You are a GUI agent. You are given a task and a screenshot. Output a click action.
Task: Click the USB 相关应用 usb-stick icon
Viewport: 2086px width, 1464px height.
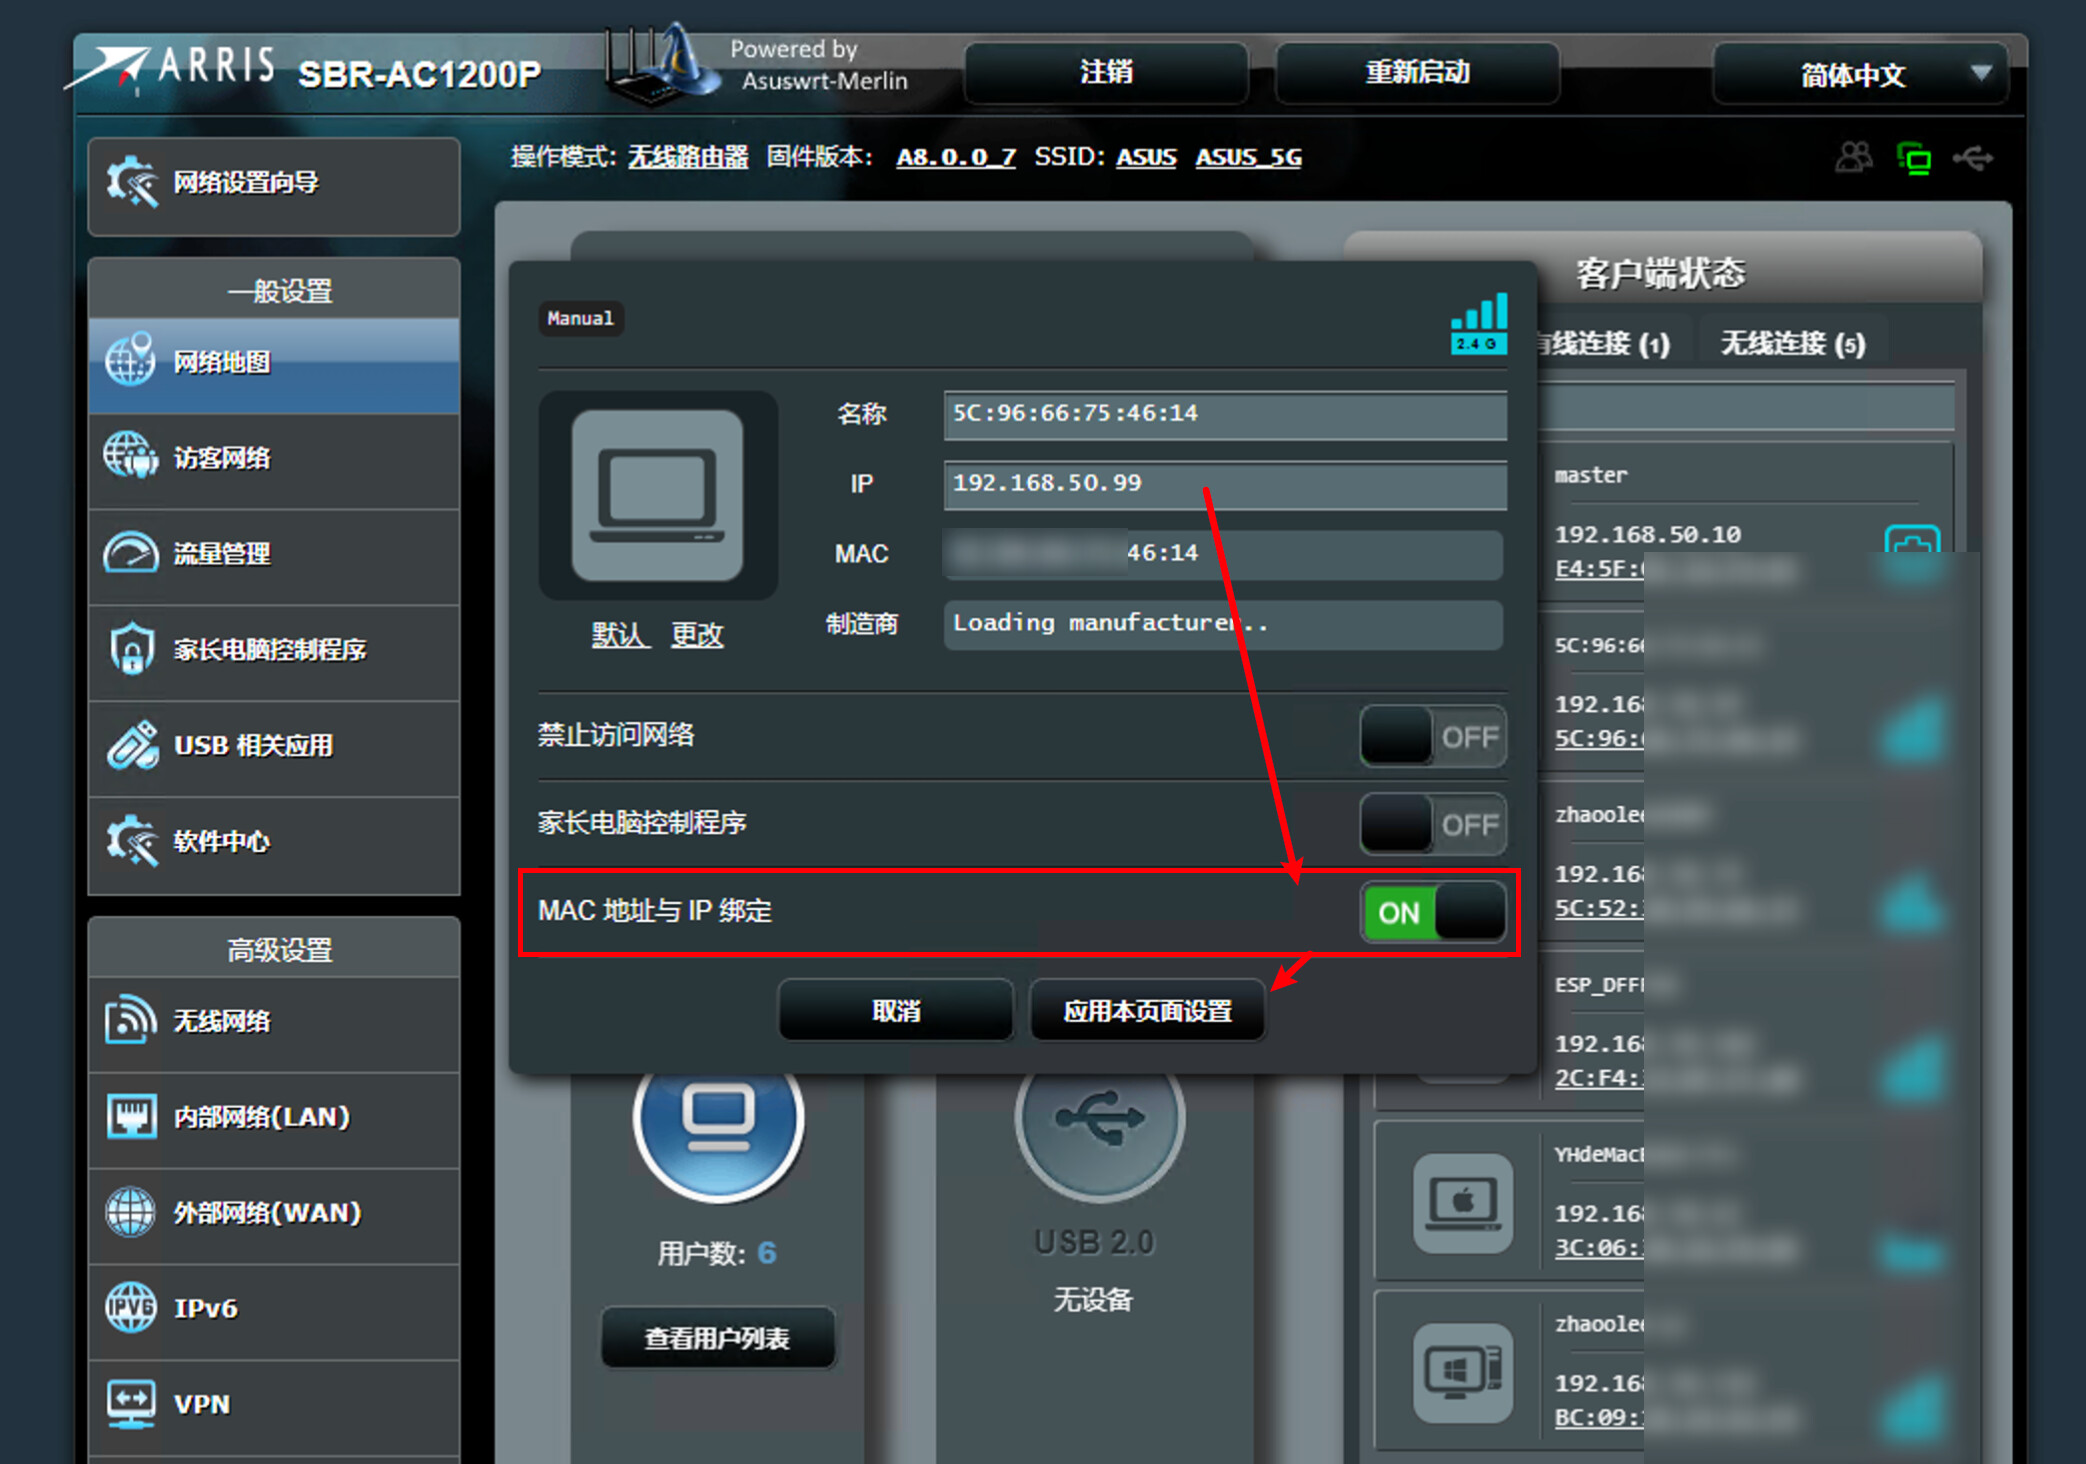pyautogui.click(x=133, y=745)
